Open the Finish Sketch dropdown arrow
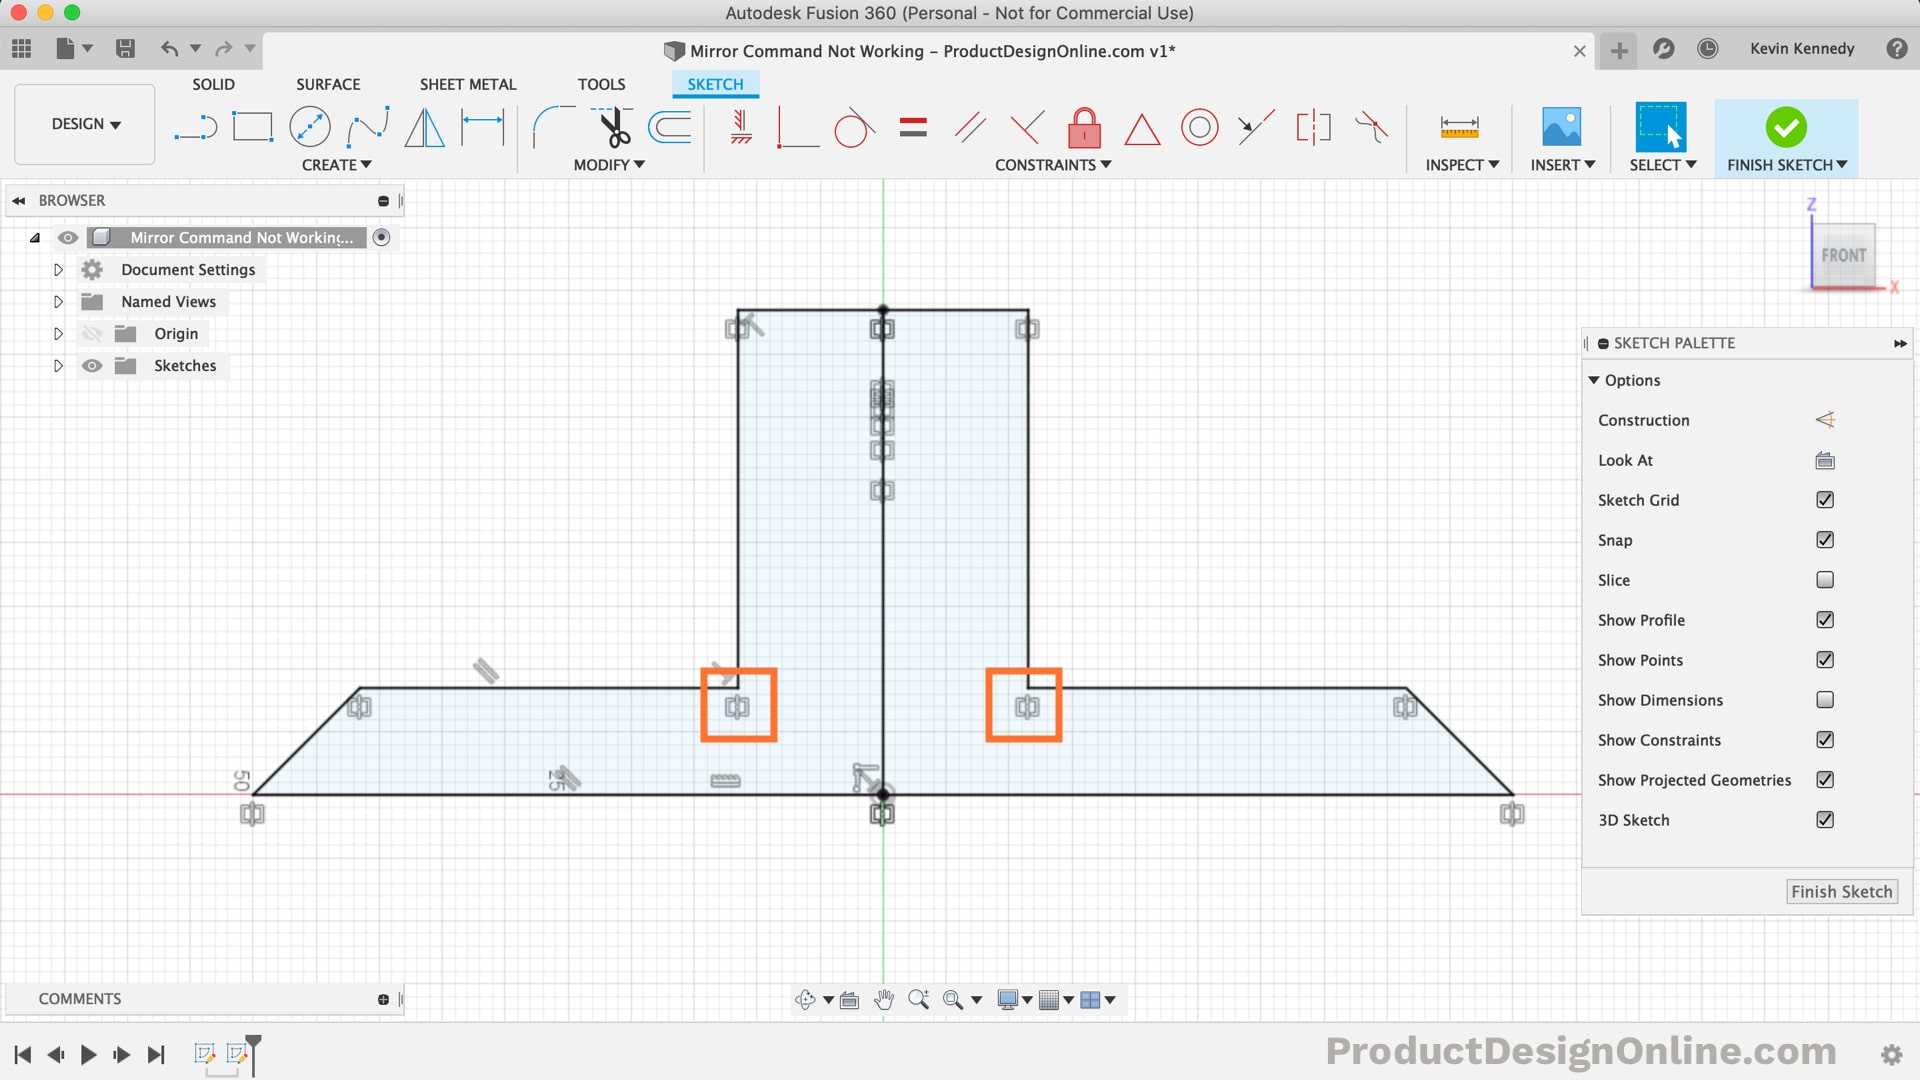The image size is (1920, 1080). tap(1842, 164)
